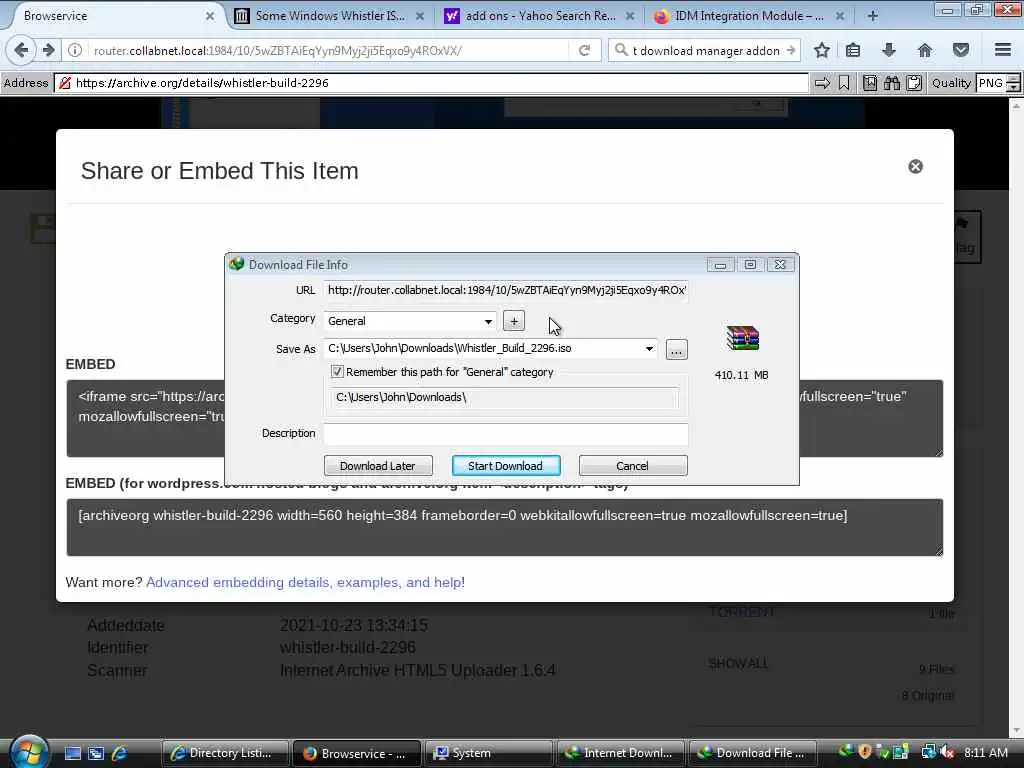
Task: Click the Browservice taskbar item
Action: tap(356, 753)
